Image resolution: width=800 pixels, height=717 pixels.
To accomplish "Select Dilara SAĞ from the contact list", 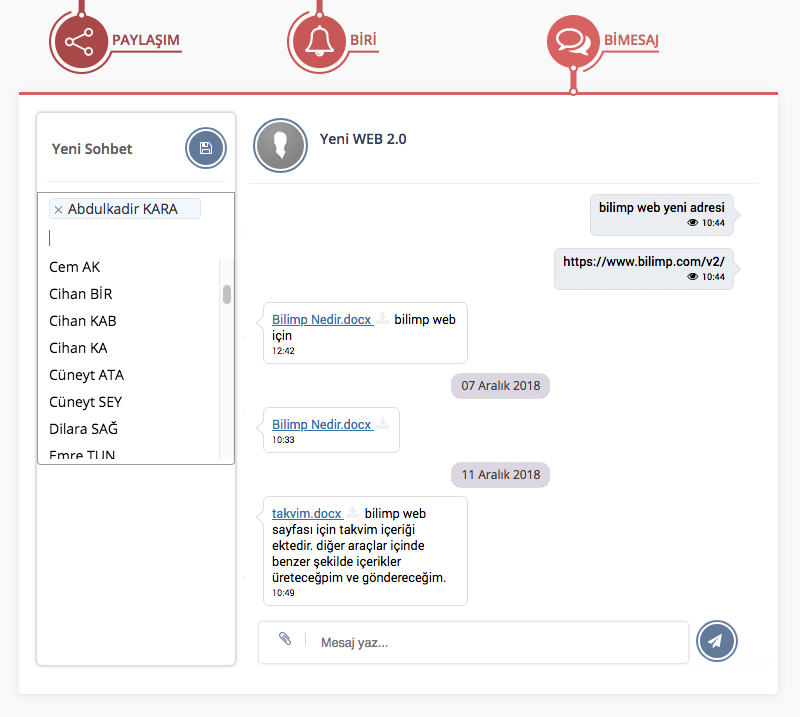I will [84, 429].
